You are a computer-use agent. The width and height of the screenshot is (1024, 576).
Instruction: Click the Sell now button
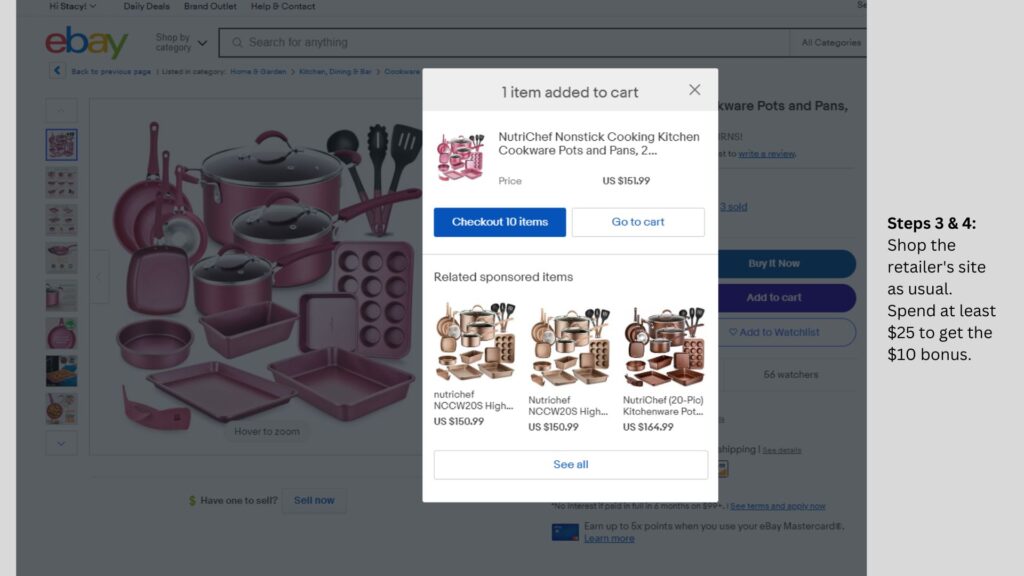click(314, 500)
